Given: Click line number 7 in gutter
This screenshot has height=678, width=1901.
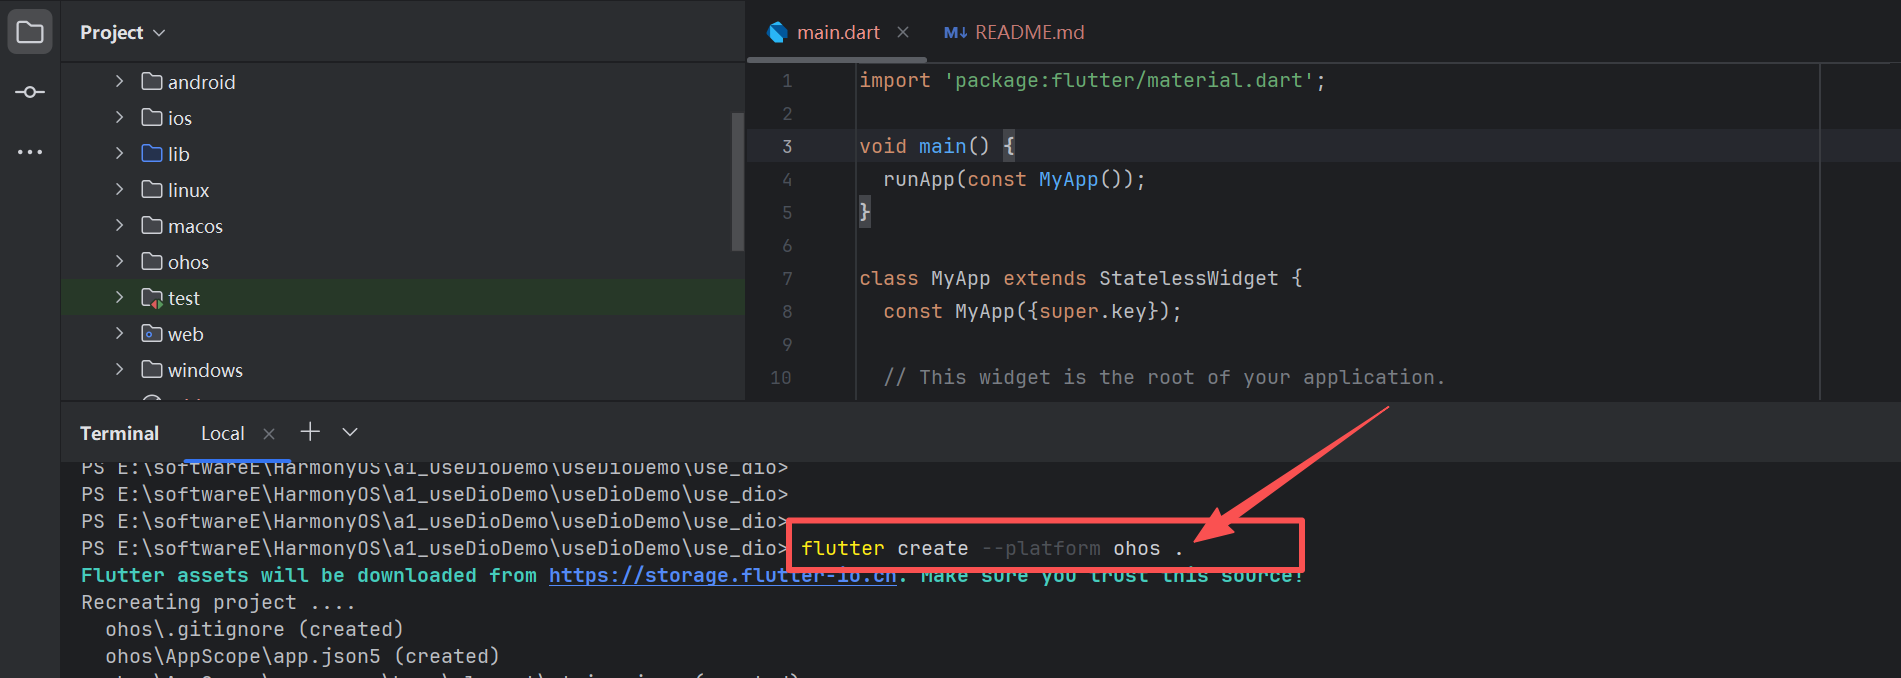Looking at the screenshot, I should click(x=787, y=278).
